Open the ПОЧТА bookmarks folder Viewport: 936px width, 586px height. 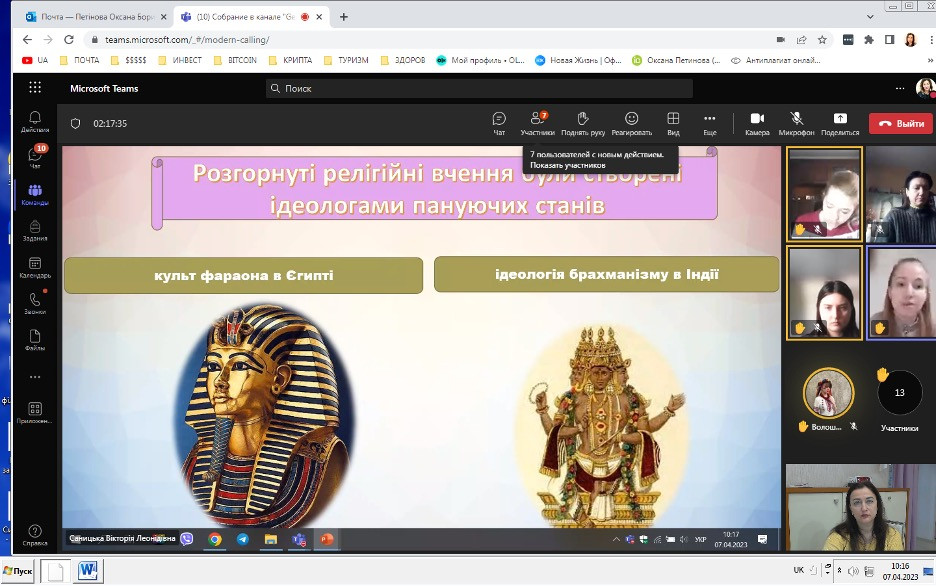[79, 60]
